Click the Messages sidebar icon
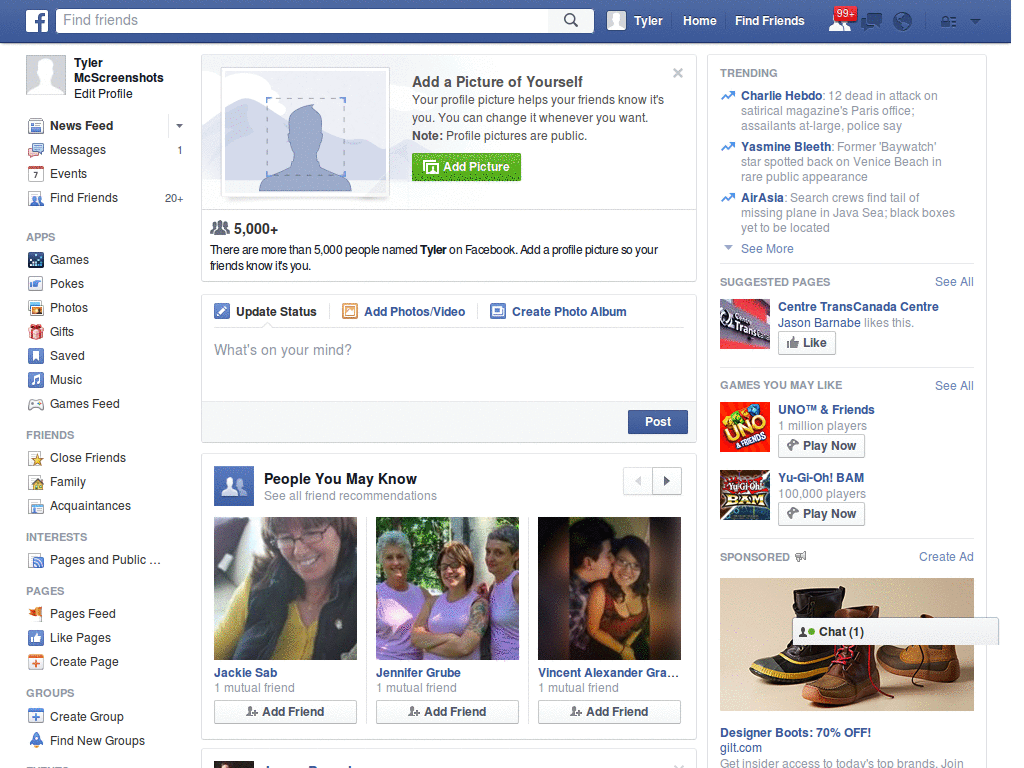Screen dimensions: 1024x768 (36, 150)
